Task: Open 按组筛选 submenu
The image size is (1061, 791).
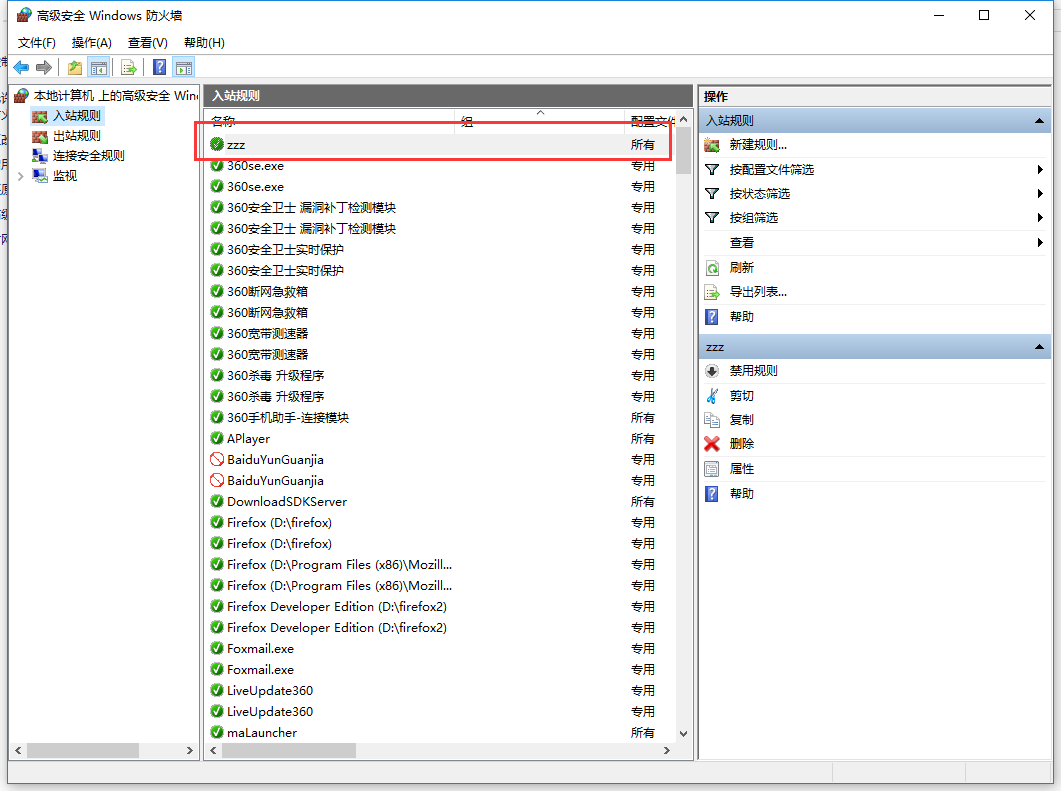Action: [874, 218]
